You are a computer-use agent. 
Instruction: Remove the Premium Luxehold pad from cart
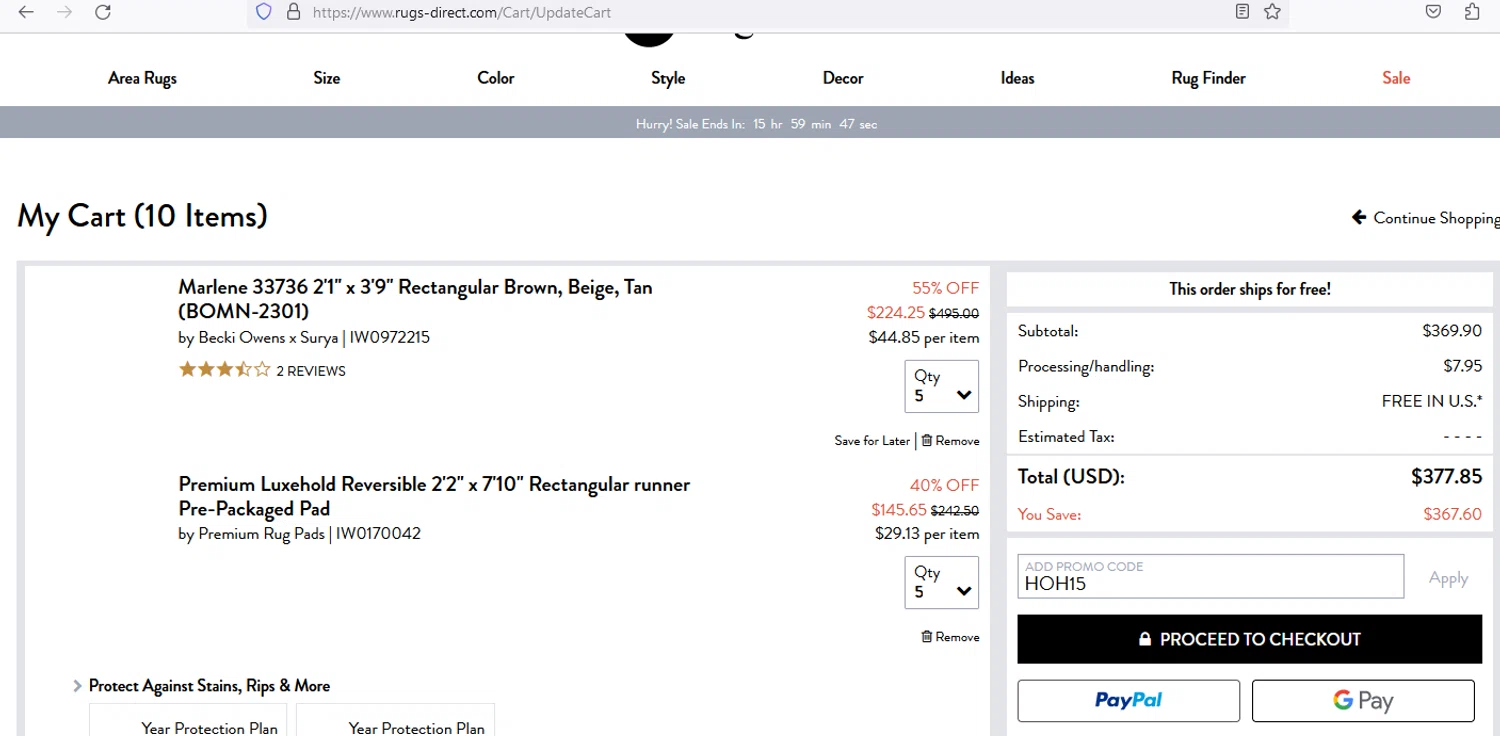coord(950,637)
